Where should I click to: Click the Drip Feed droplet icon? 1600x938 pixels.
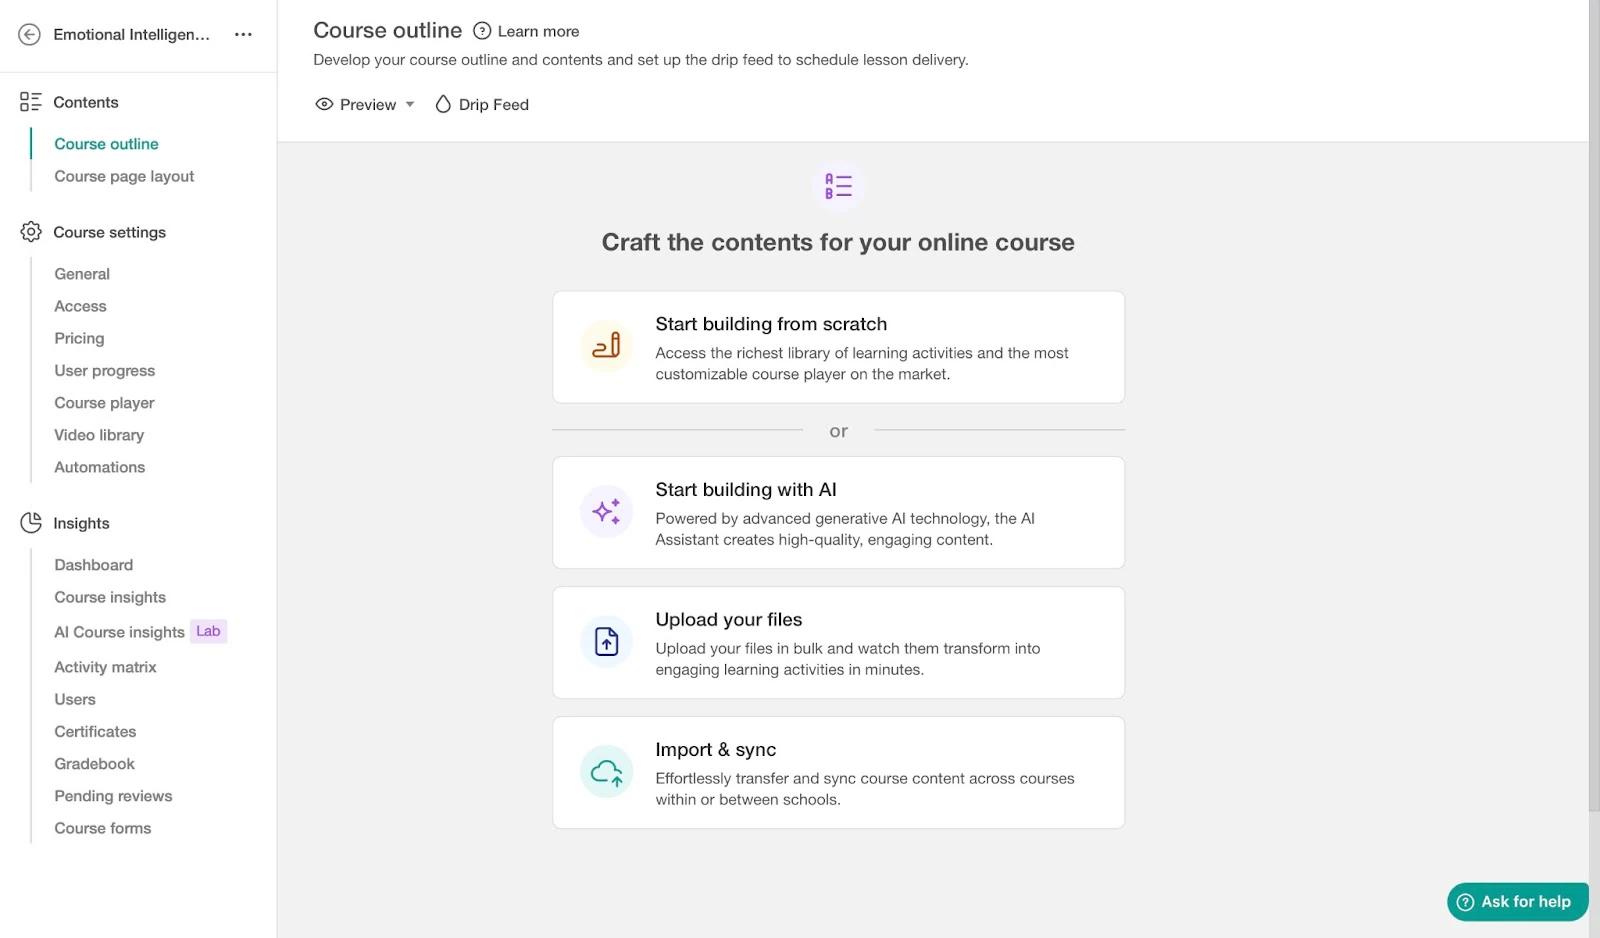tap(443, 104)
